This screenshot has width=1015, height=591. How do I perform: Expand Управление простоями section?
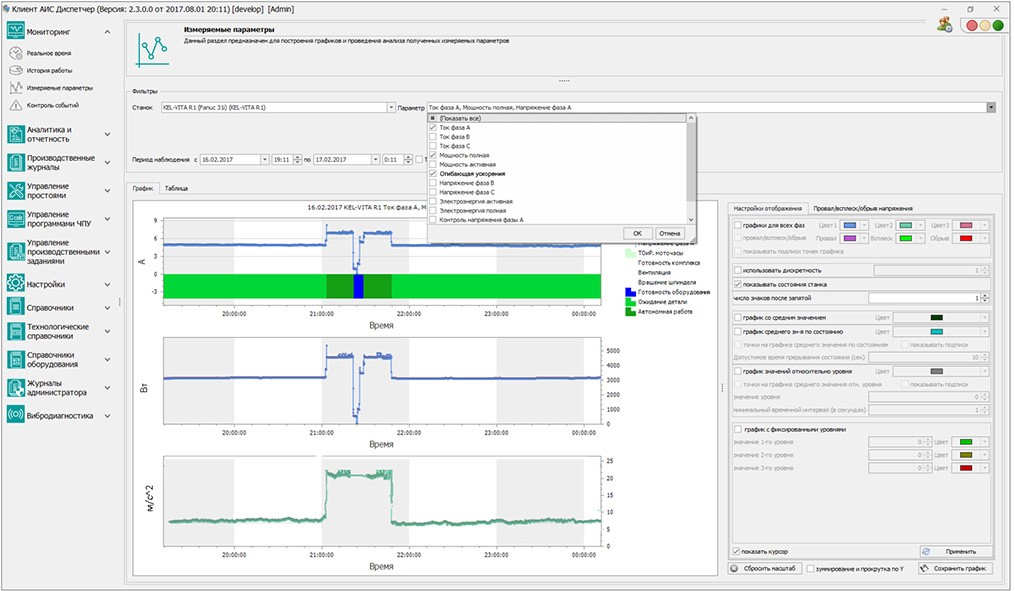tap(107, 190)
